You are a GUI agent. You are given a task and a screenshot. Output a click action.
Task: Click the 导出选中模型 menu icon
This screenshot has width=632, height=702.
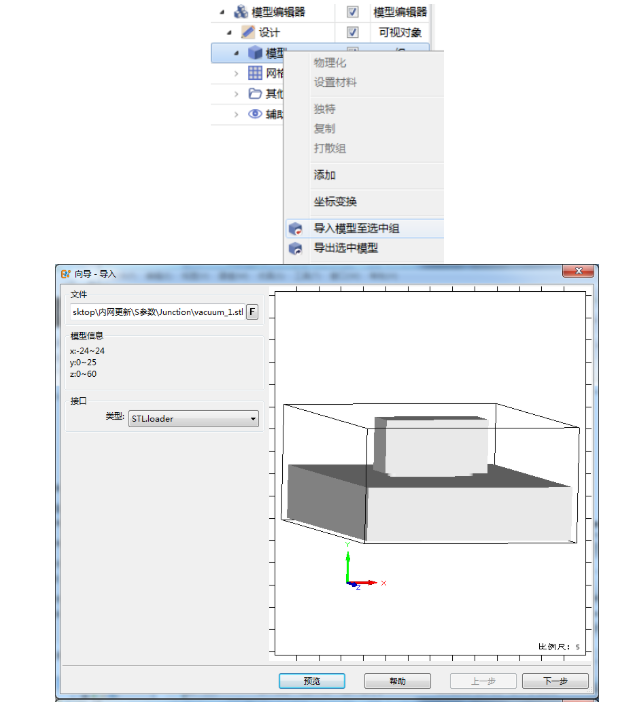(296, 248)
